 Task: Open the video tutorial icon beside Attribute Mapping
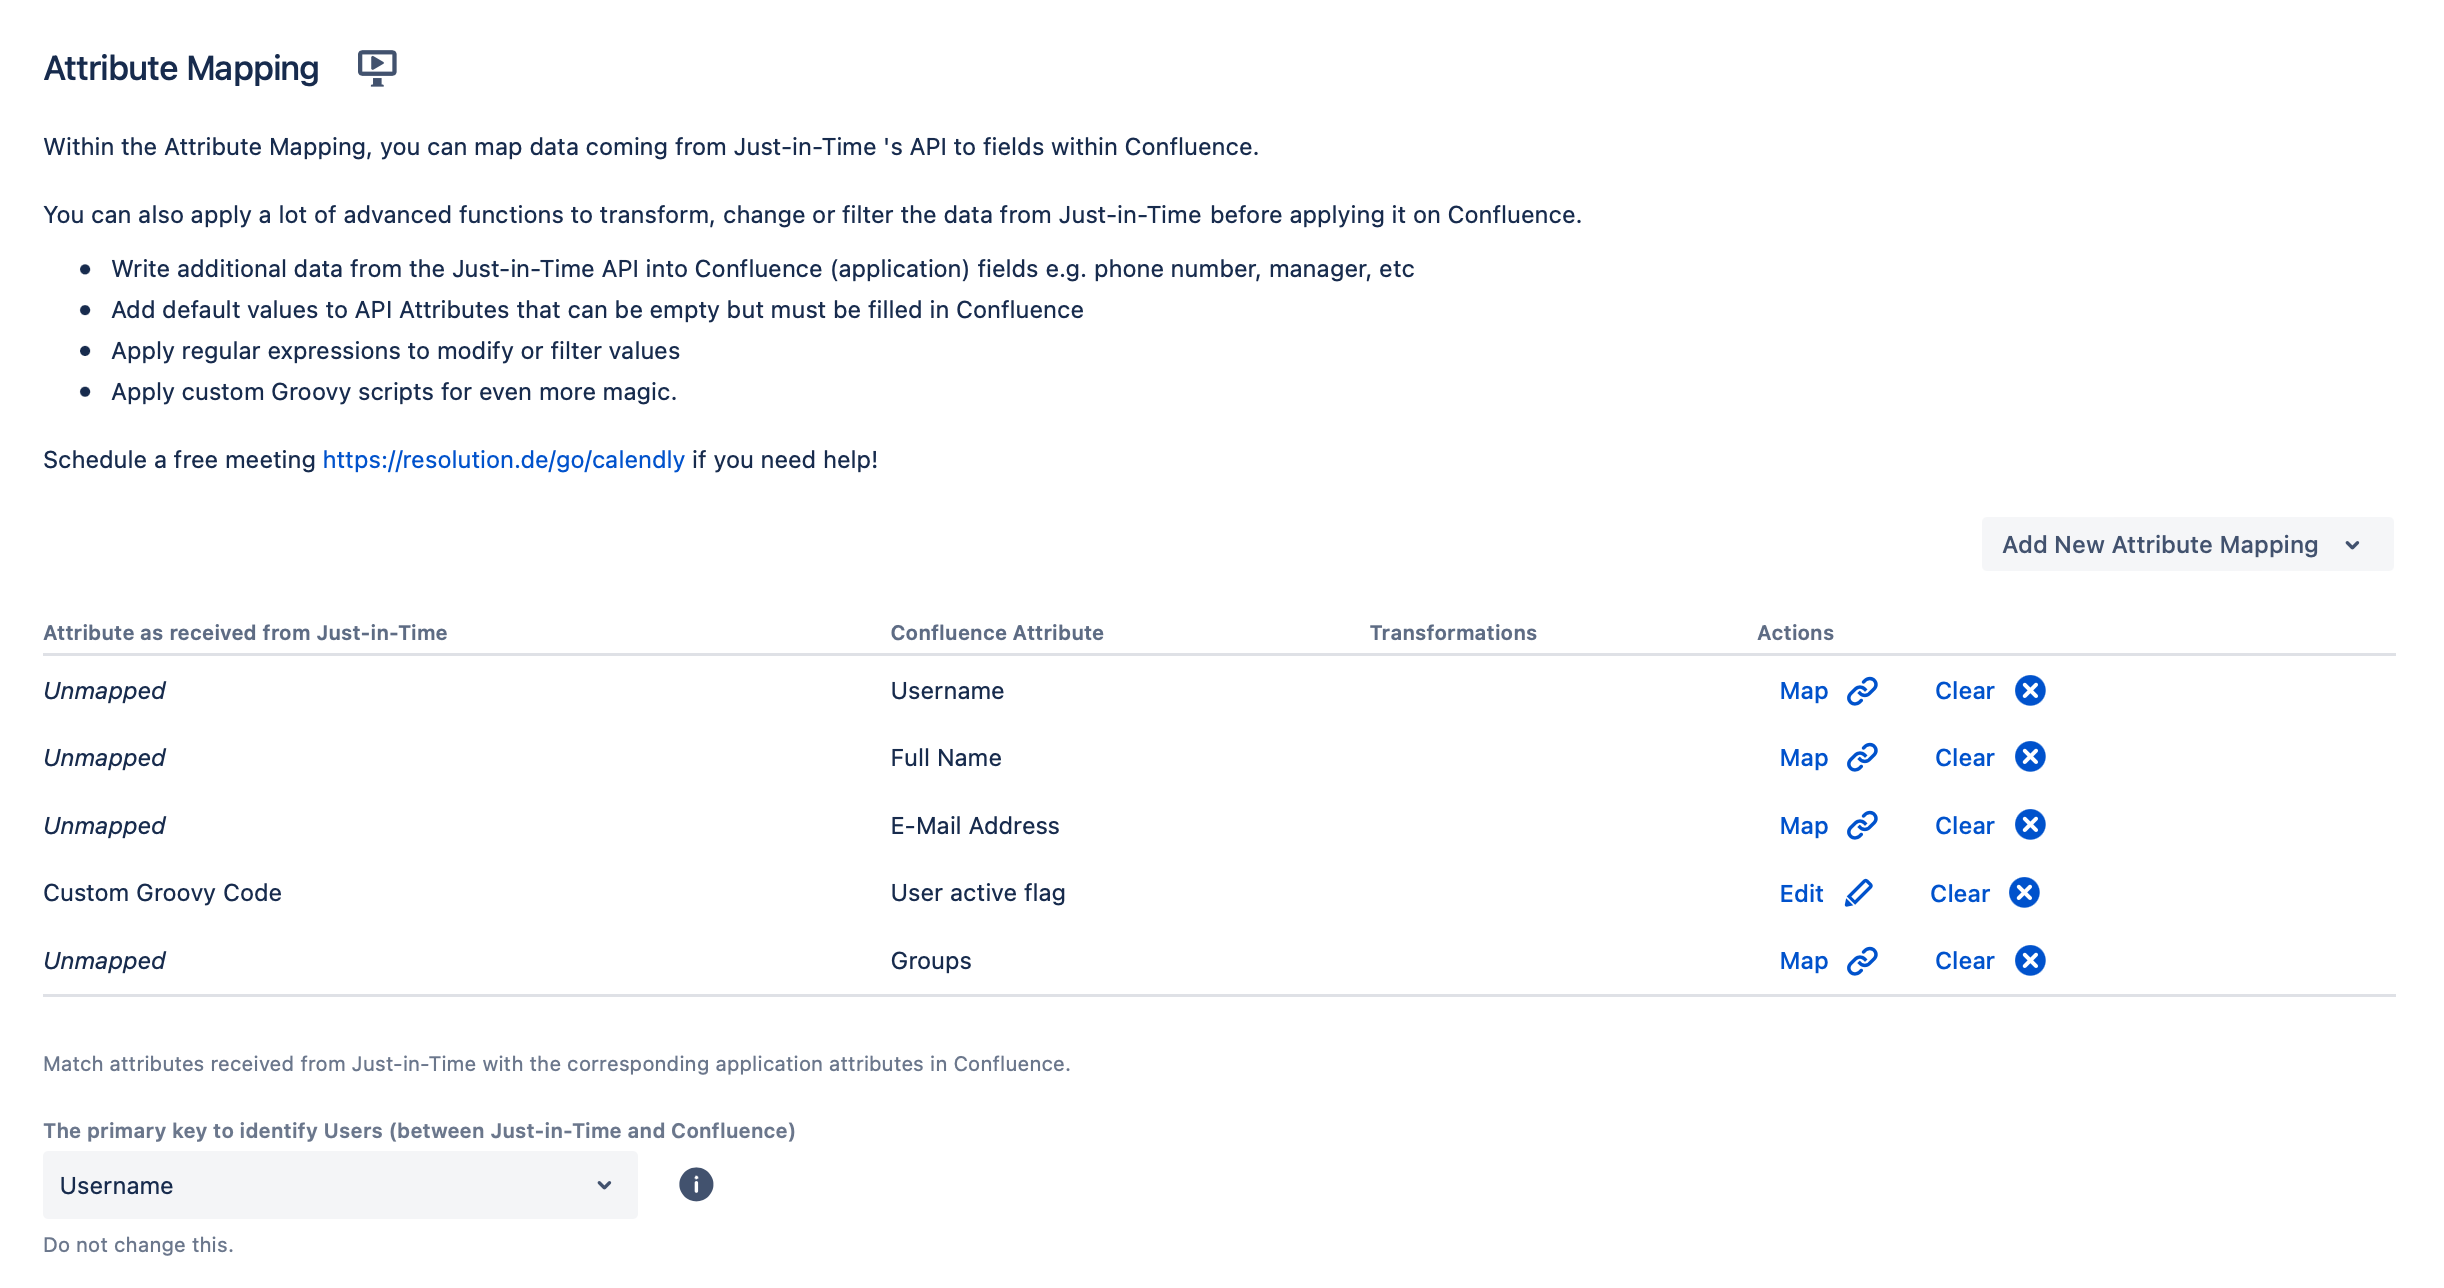[x=377, y=67]
